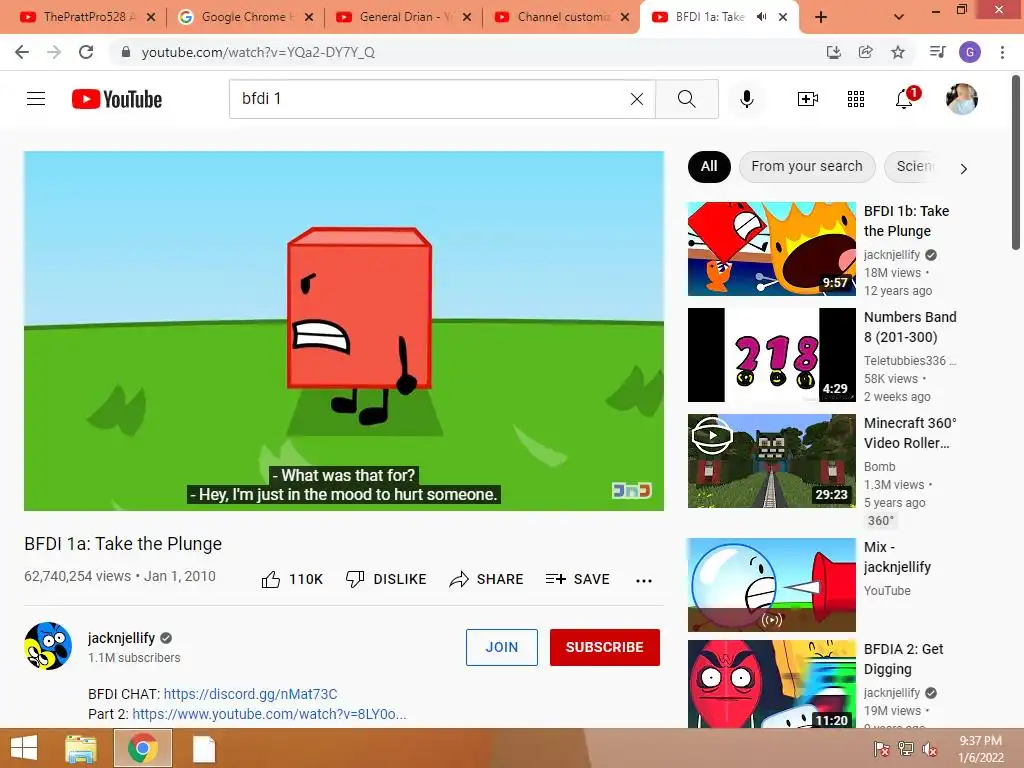
Task: Click Chrome icon in taskbar
Action: point(142,748)
